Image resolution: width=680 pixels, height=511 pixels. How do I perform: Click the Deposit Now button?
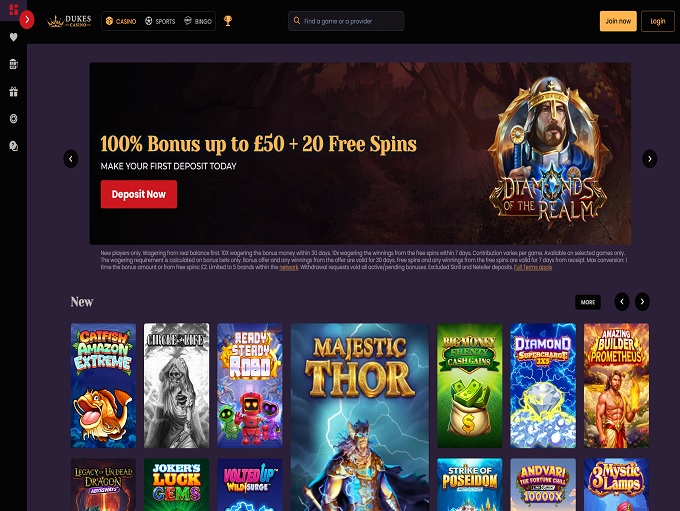coord(139,194)
